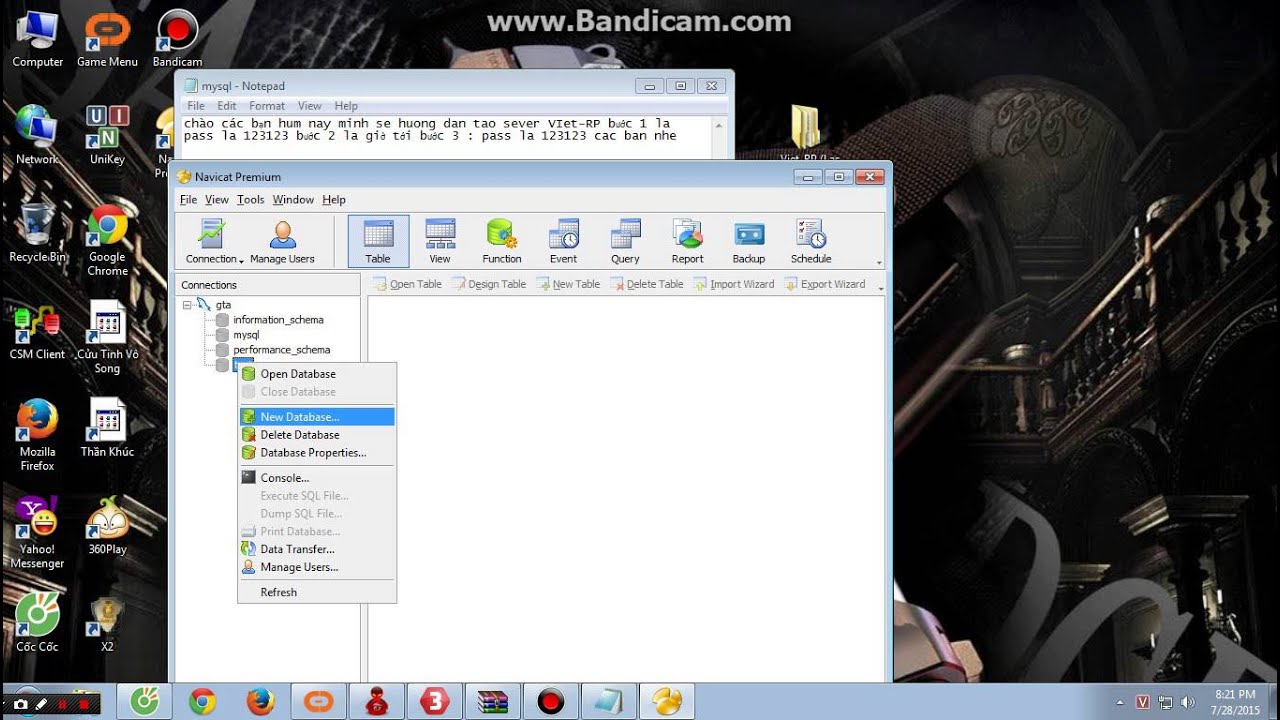Screen dimensions: 1280x720
Task: Switch to the View toolbar icon
Action: coord(440,241)
